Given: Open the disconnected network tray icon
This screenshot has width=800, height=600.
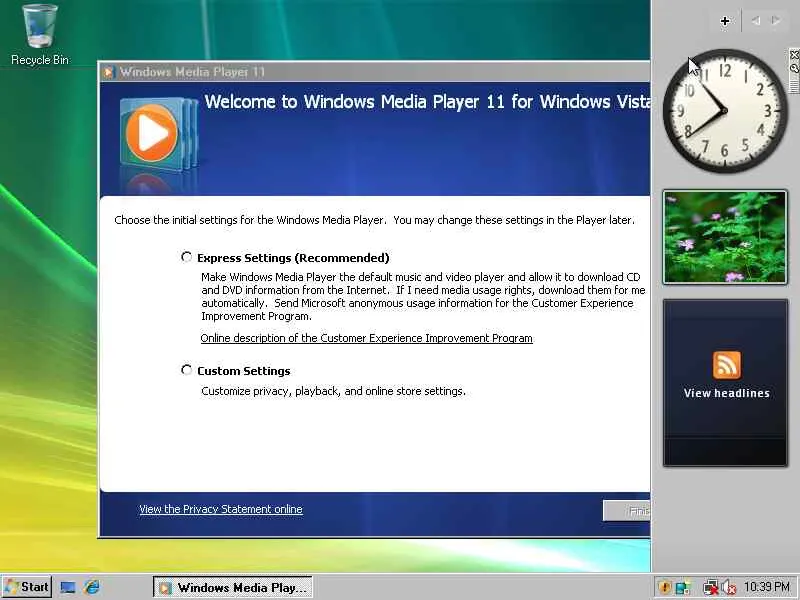Looking at the screenshot, I should 710,588.
